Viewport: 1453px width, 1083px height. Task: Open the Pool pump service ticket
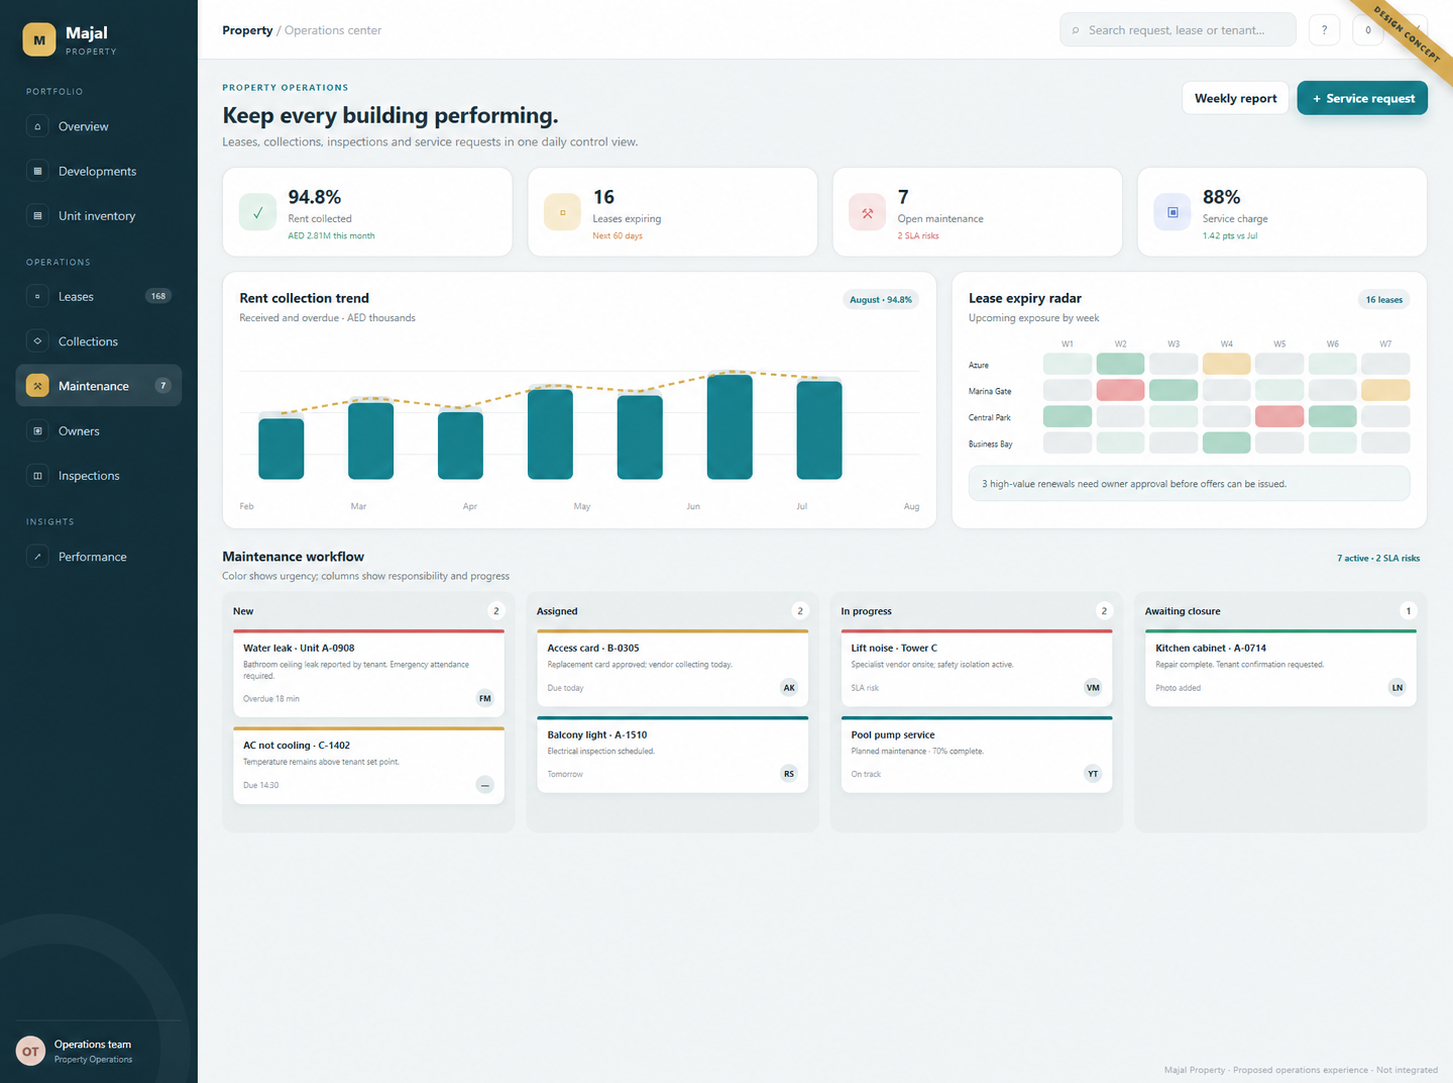click(977, 754)
